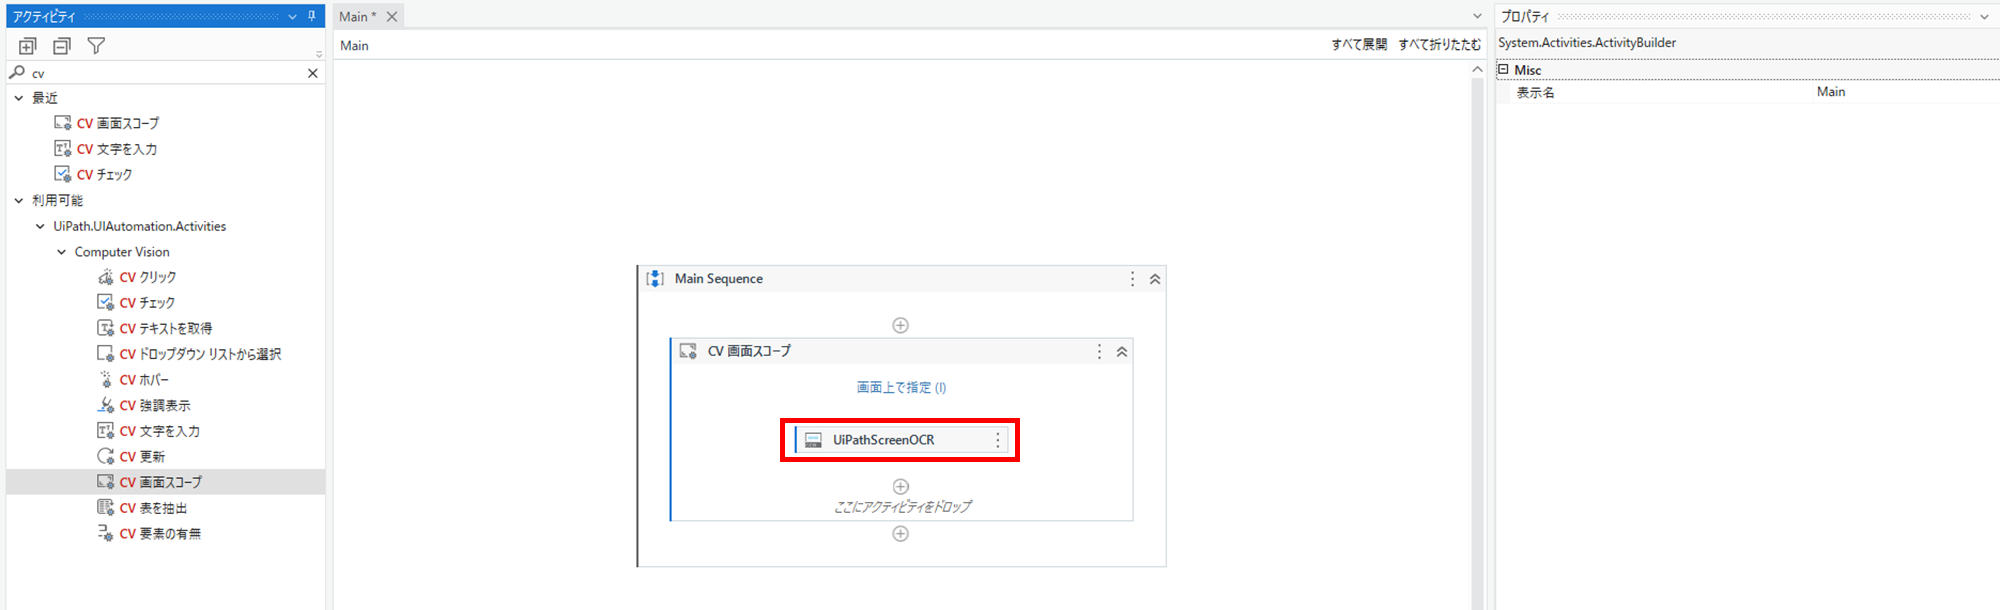Click the CV 強調表示 icon
Screen dimensions: 2000x610
105,405
